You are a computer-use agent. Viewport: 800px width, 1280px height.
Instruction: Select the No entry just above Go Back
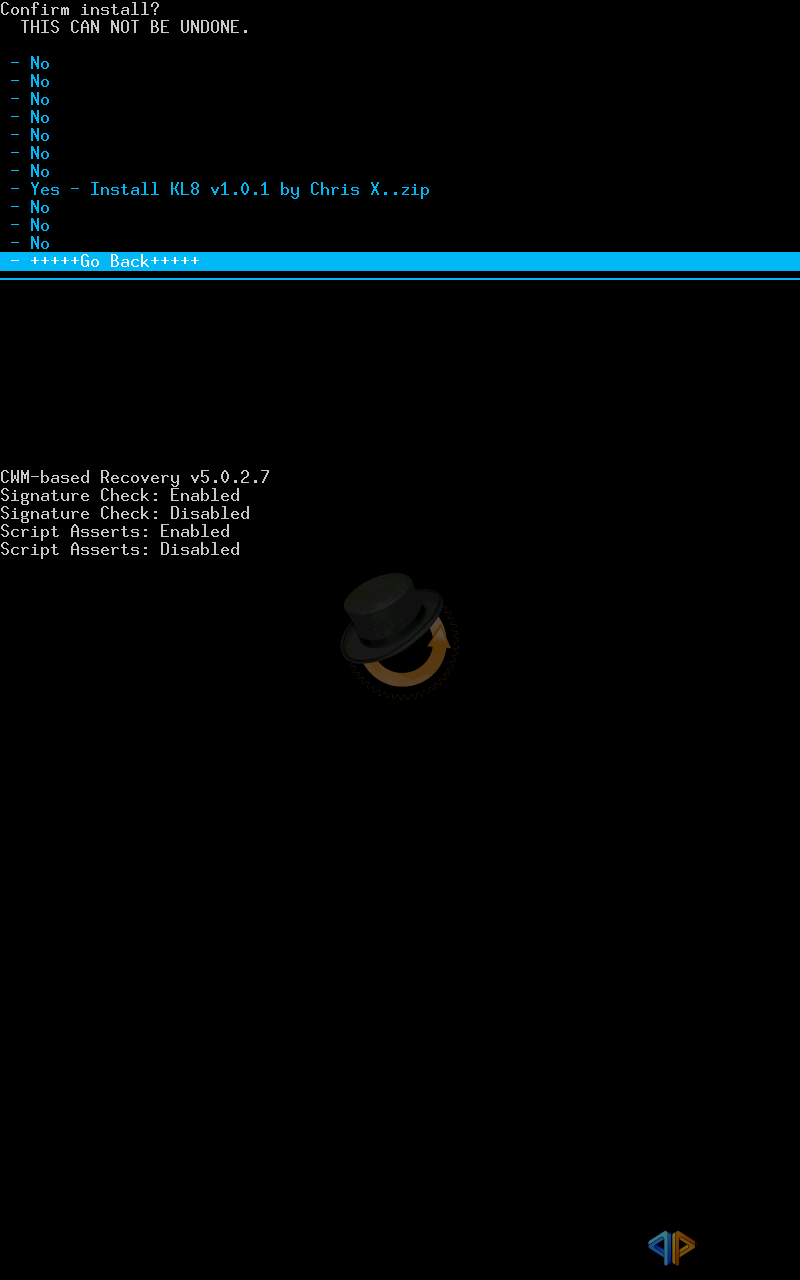click(x=30, y=243)
